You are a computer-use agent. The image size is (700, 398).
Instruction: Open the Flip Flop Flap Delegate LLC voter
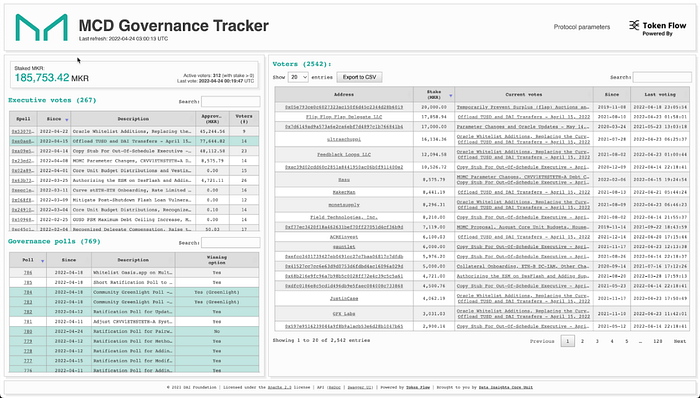point(344,117)
